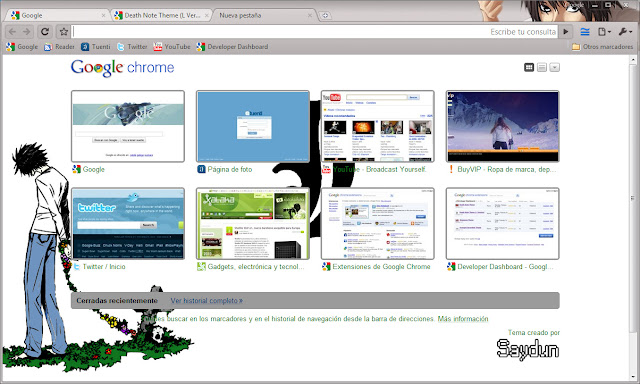Open the Developer Dashboard thumbnail
Screen dimensions: 640x384
click(x=502, y=224)
